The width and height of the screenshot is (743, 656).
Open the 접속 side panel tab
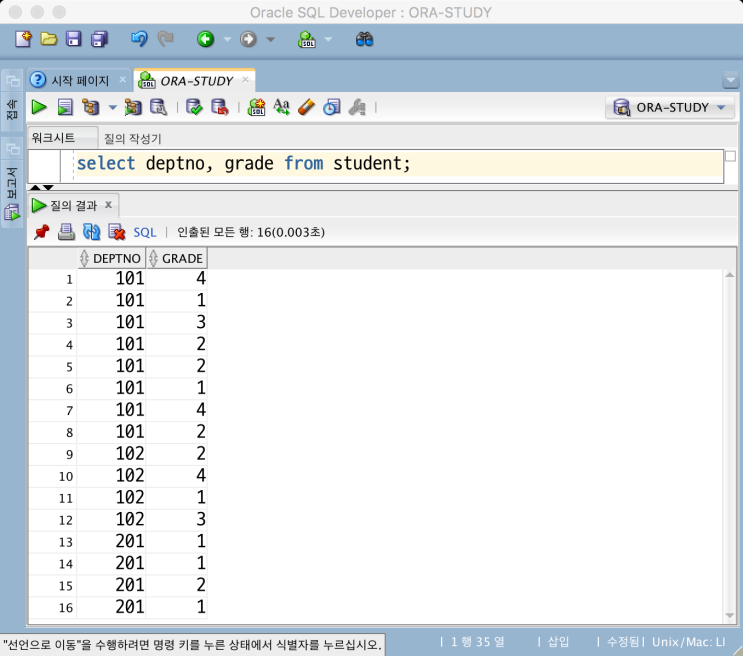point(12,109)
